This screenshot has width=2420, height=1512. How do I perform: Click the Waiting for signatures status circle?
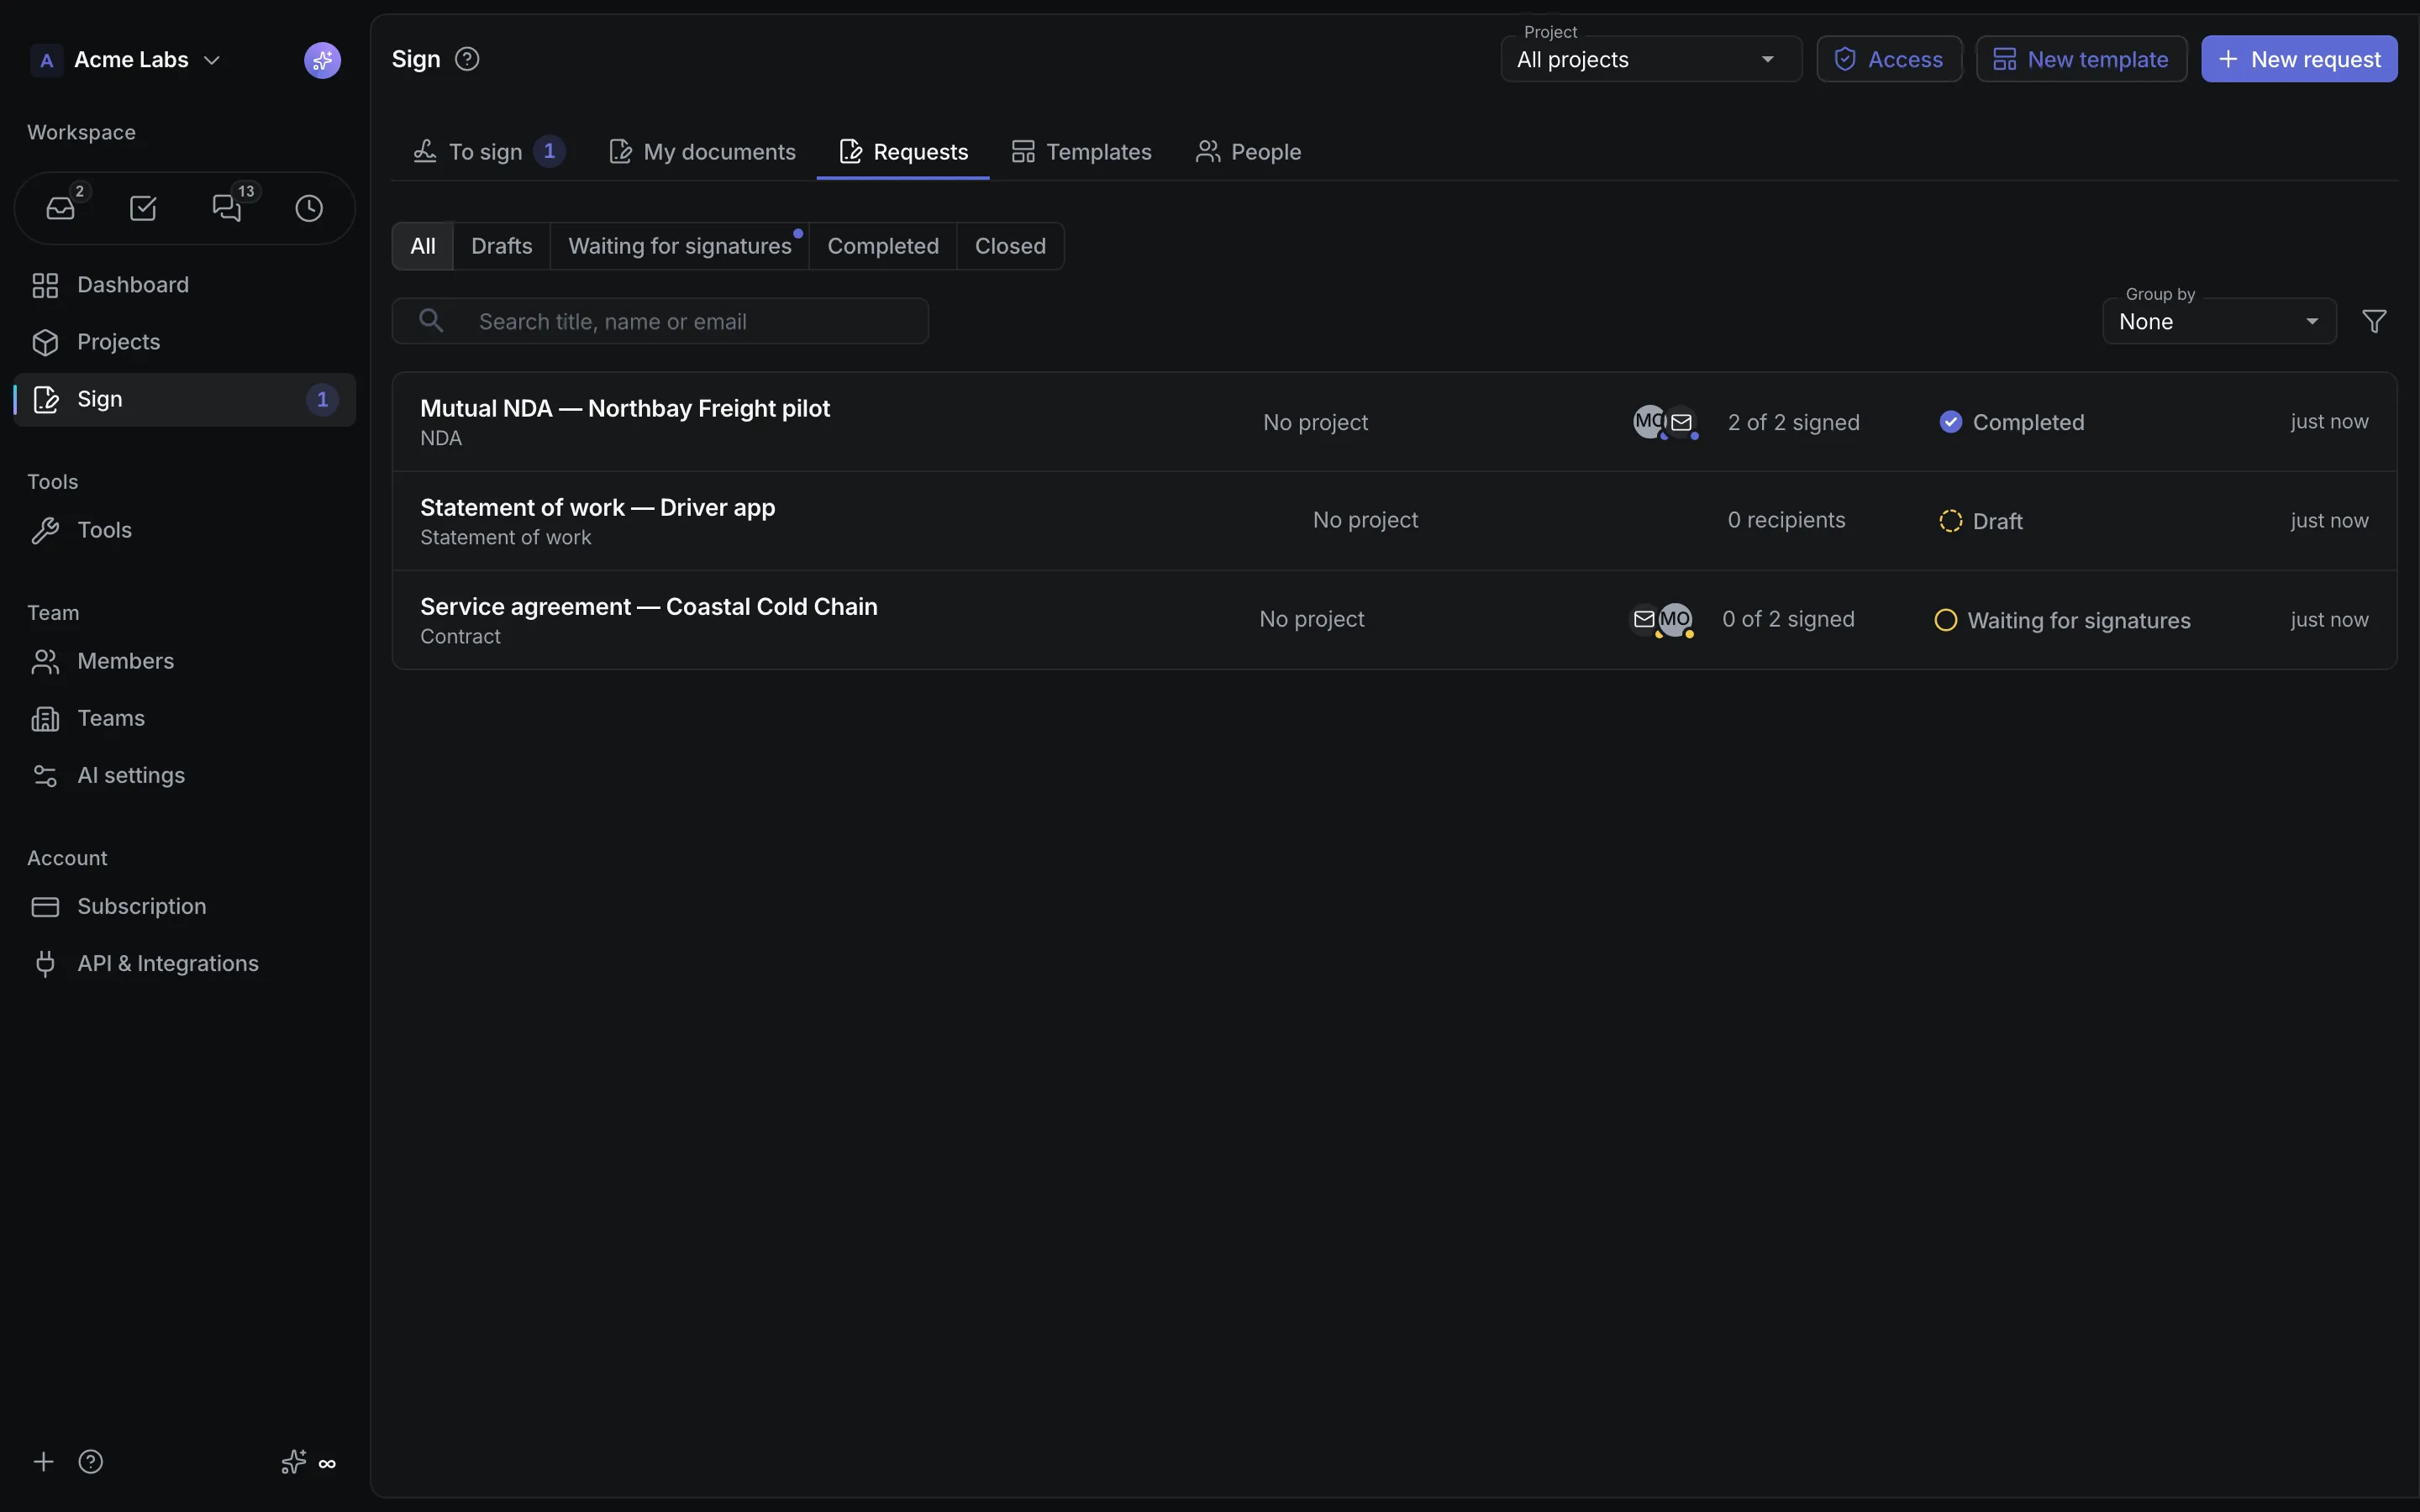point(1945,620)
